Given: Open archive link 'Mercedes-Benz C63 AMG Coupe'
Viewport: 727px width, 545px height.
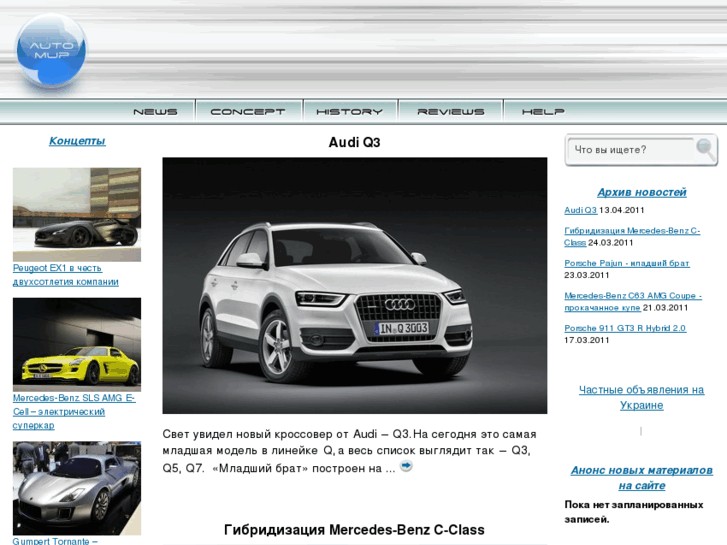Looking at the screenshot, I should 633,301.
